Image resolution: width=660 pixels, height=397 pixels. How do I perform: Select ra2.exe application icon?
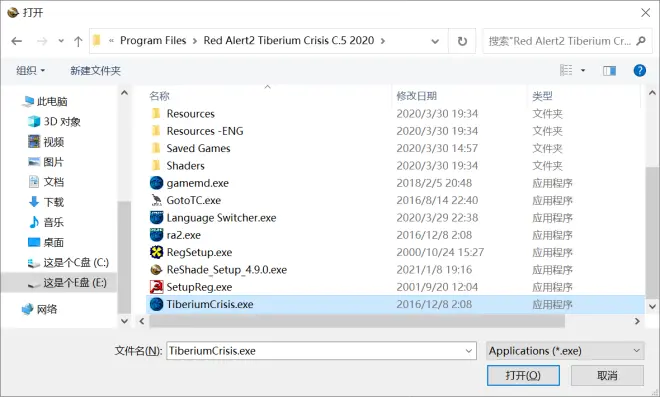(x=157, y=235)
